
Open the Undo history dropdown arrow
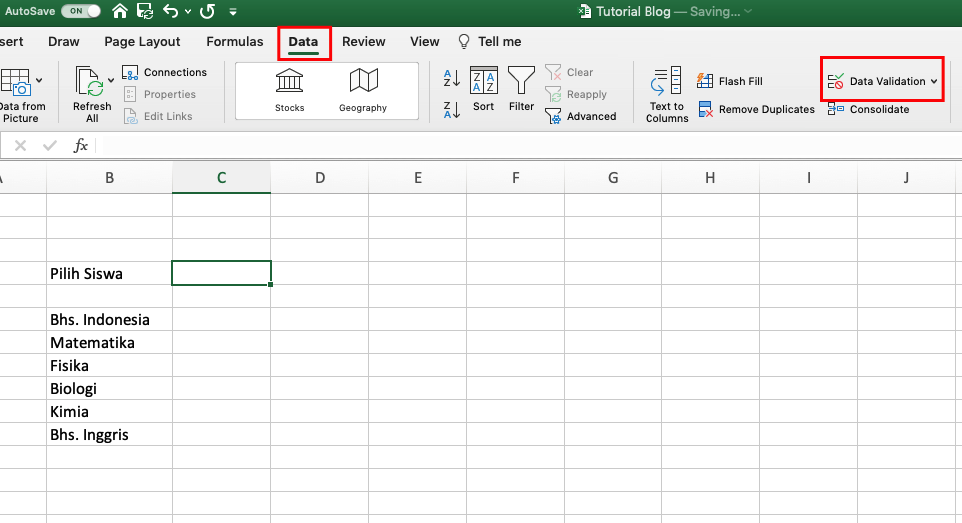click(188, 12)
